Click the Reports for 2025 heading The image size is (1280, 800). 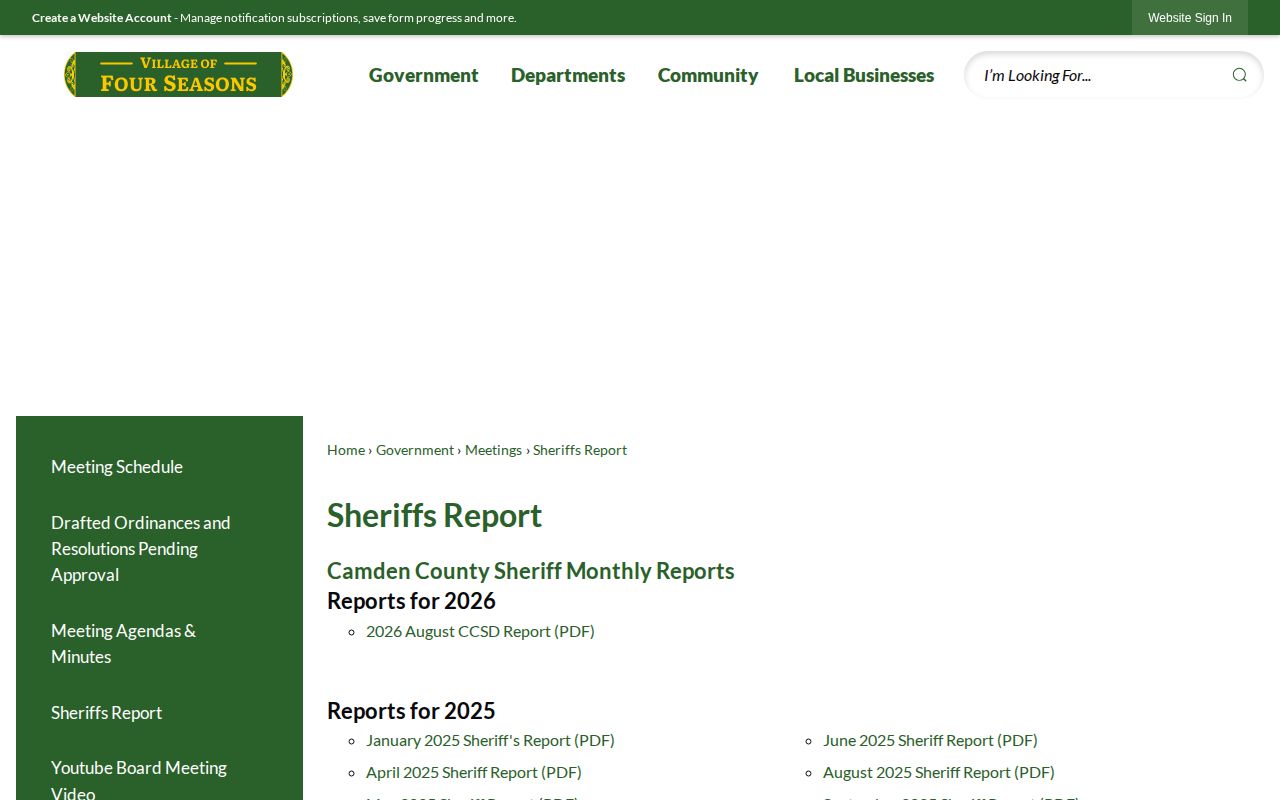[411, 711]
